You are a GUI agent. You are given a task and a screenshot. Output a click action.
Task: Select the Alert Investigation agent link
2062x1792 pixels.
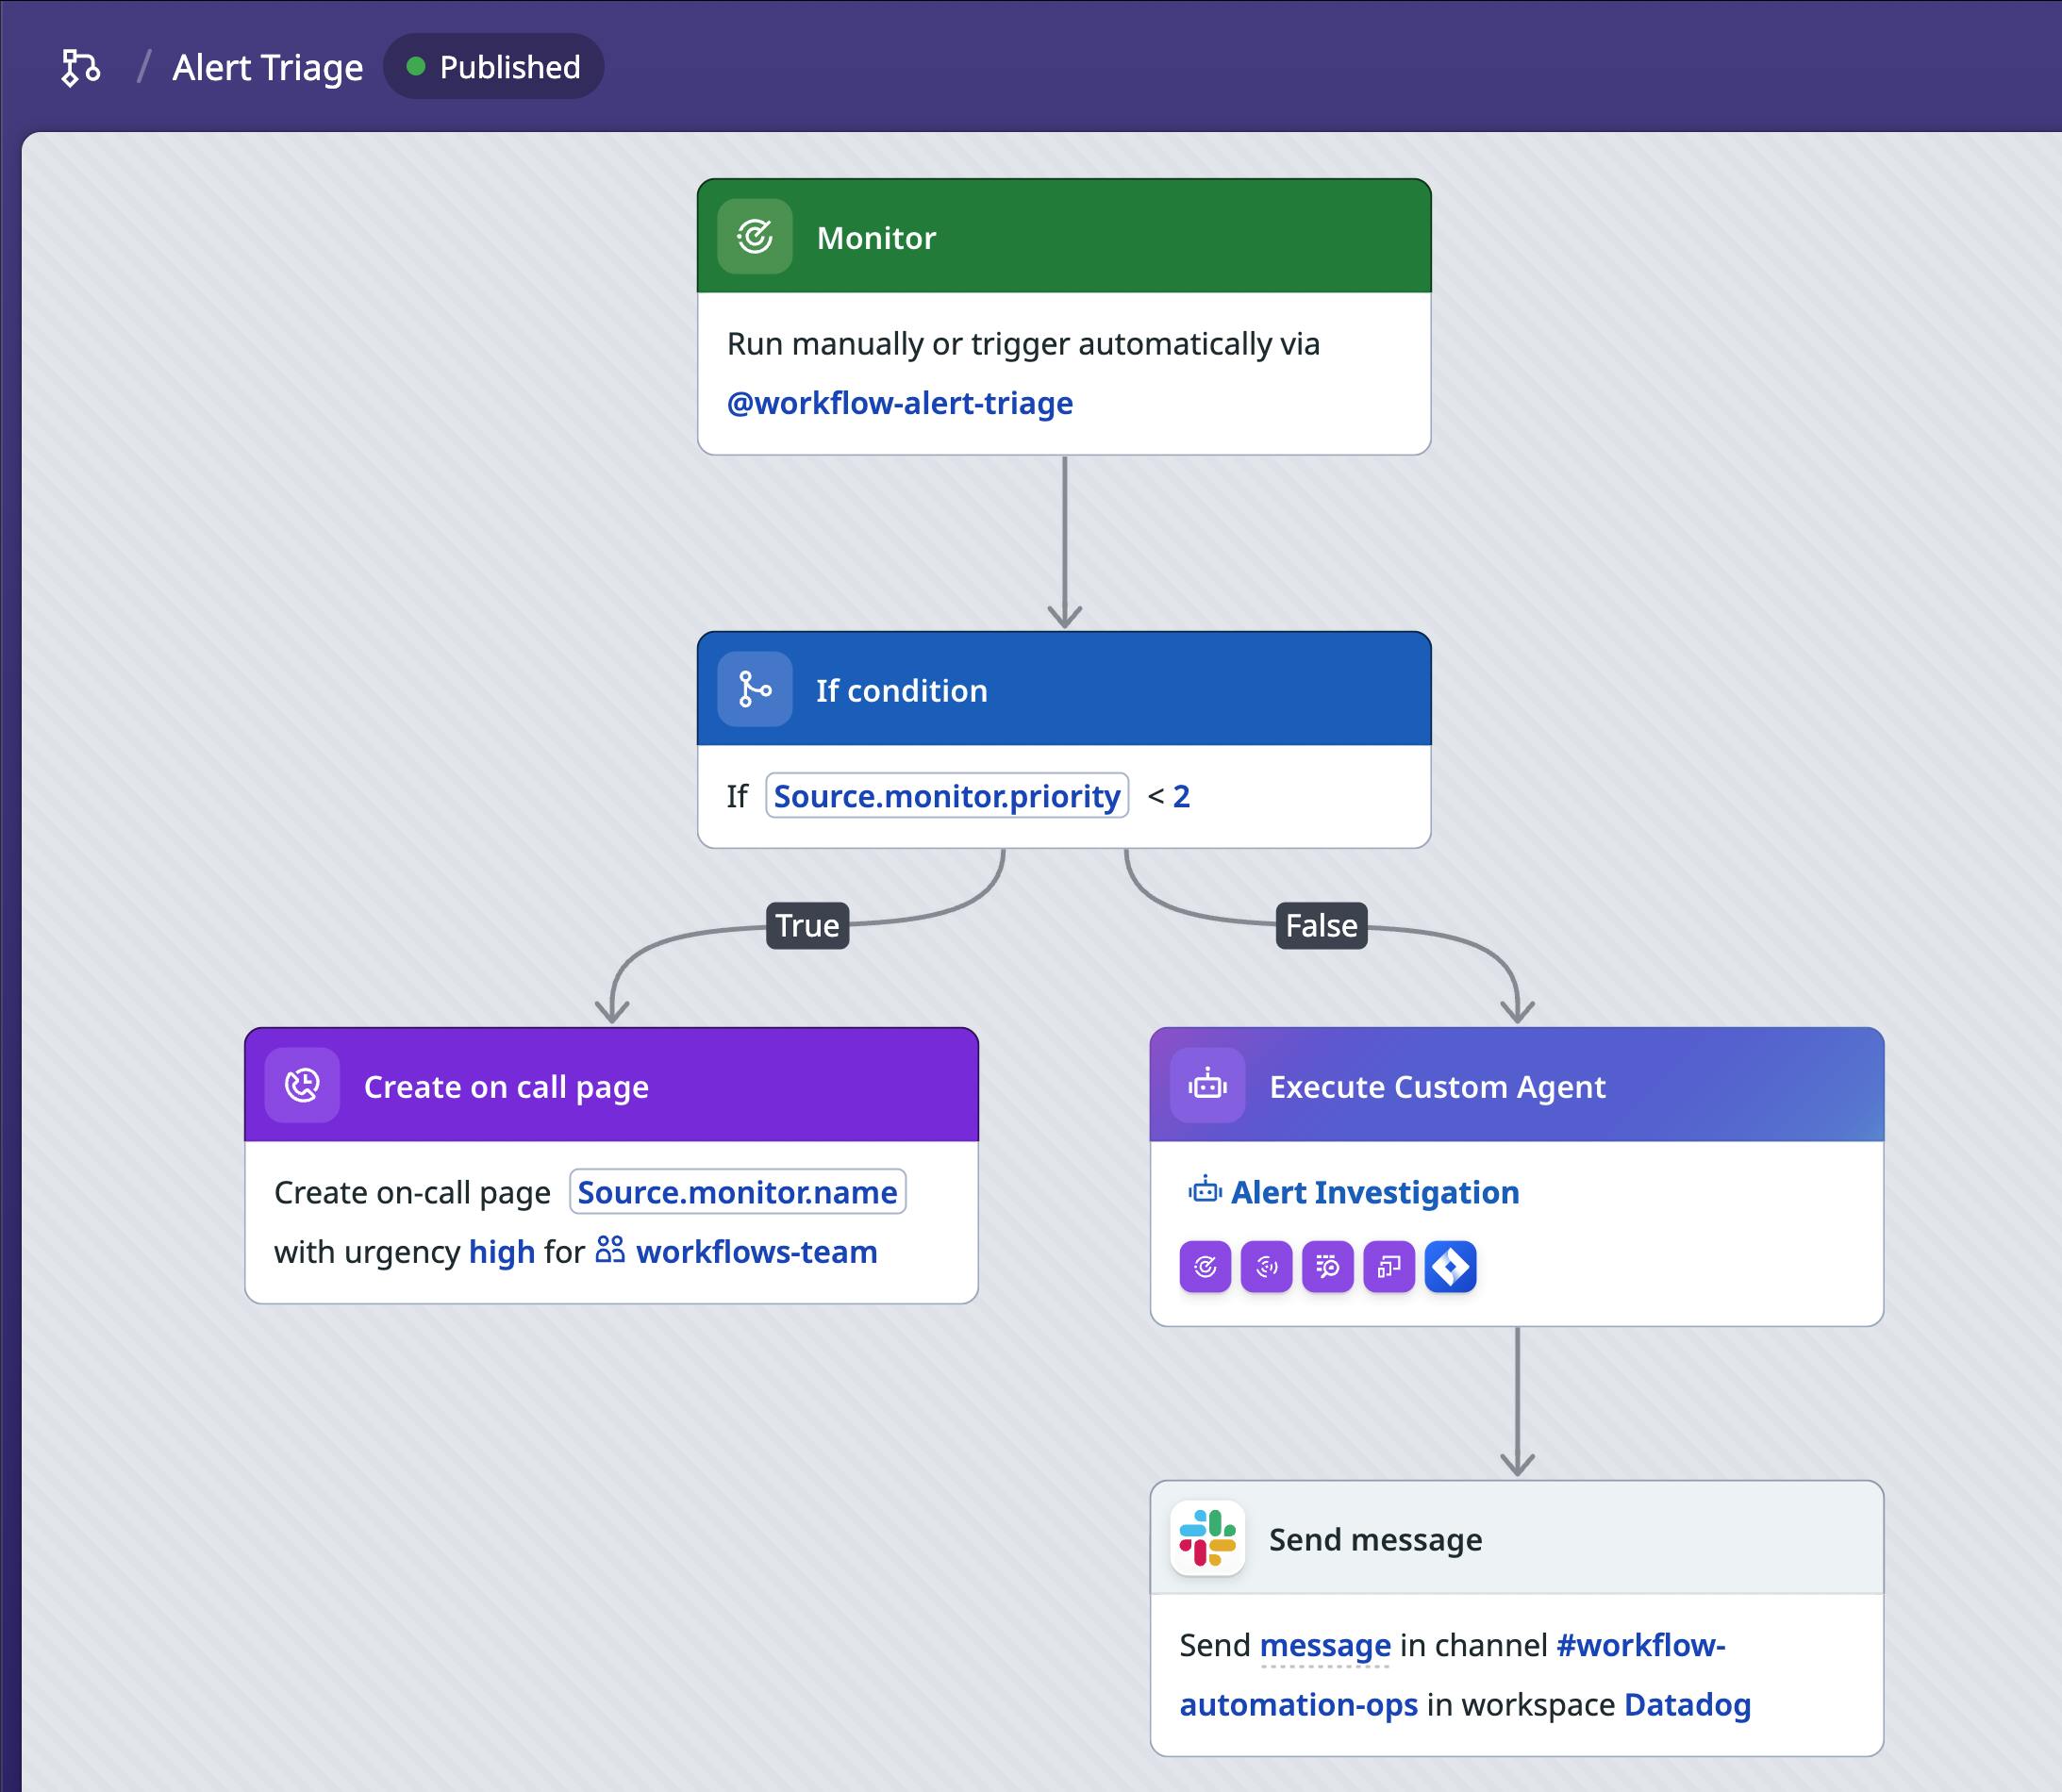(1374, 1192)
